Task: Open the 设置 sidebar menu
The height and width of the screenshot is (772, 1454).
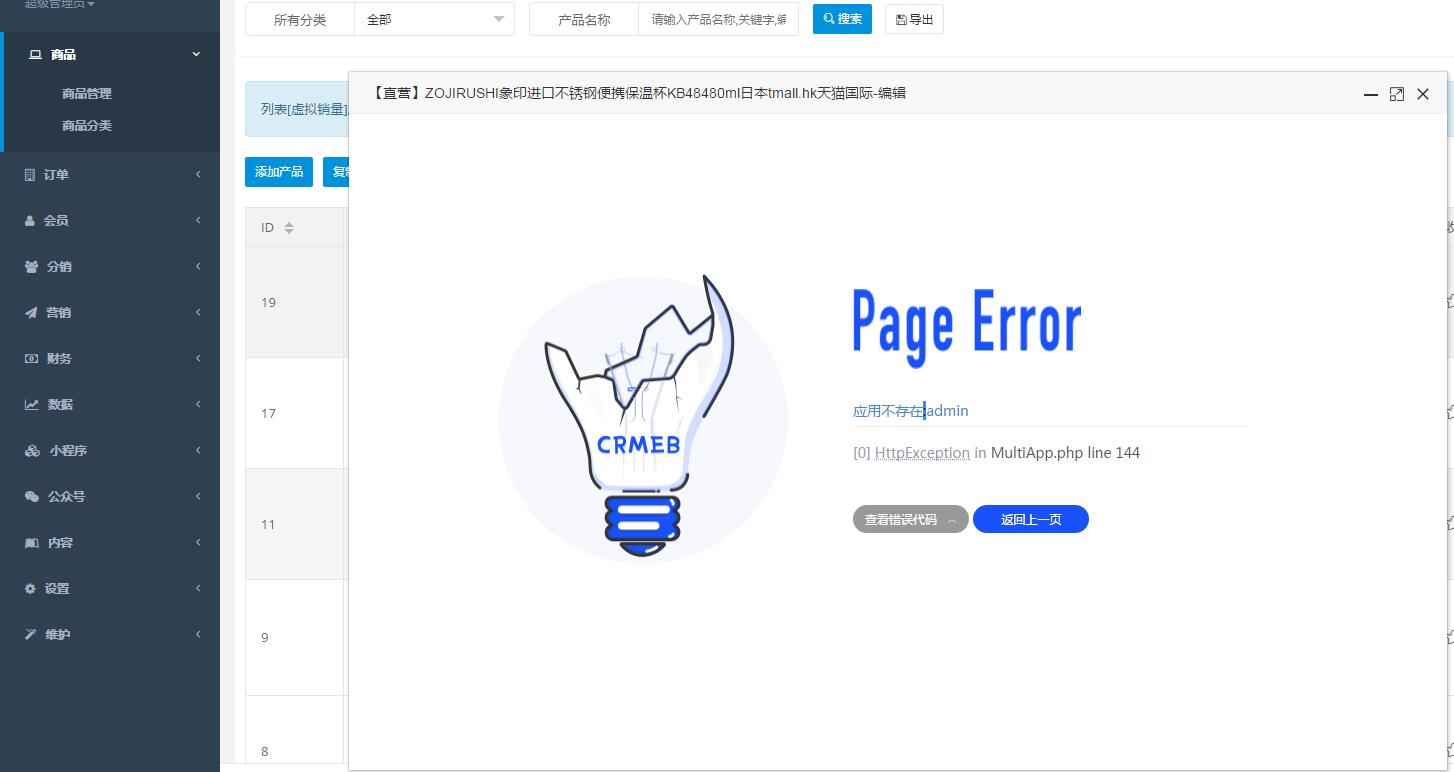Action: click(110, 588)
